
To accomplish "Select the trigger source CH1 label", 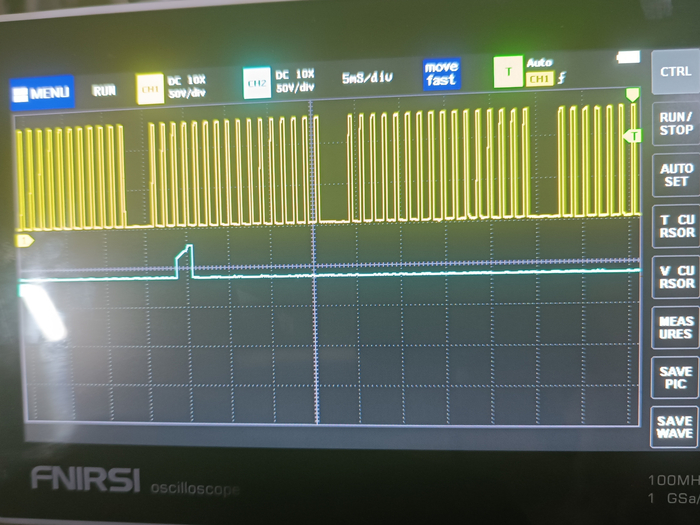I will point(539,79).
